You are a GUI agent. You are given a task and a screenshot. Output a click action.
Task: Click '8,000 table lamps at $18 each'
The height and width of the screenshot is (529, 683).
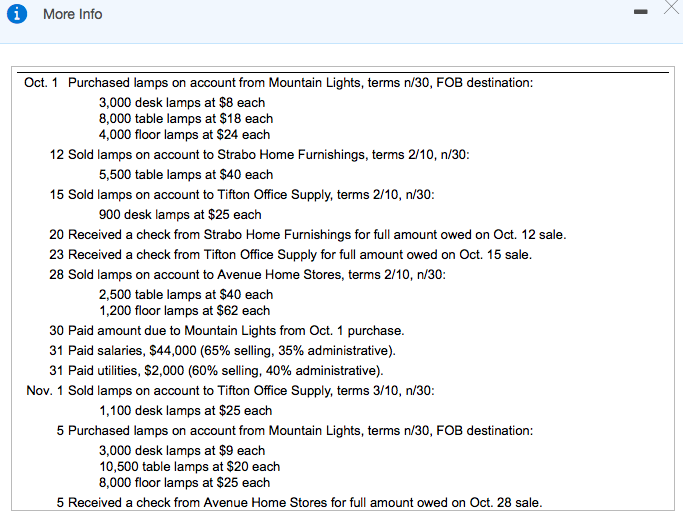(x=186, y=119)
